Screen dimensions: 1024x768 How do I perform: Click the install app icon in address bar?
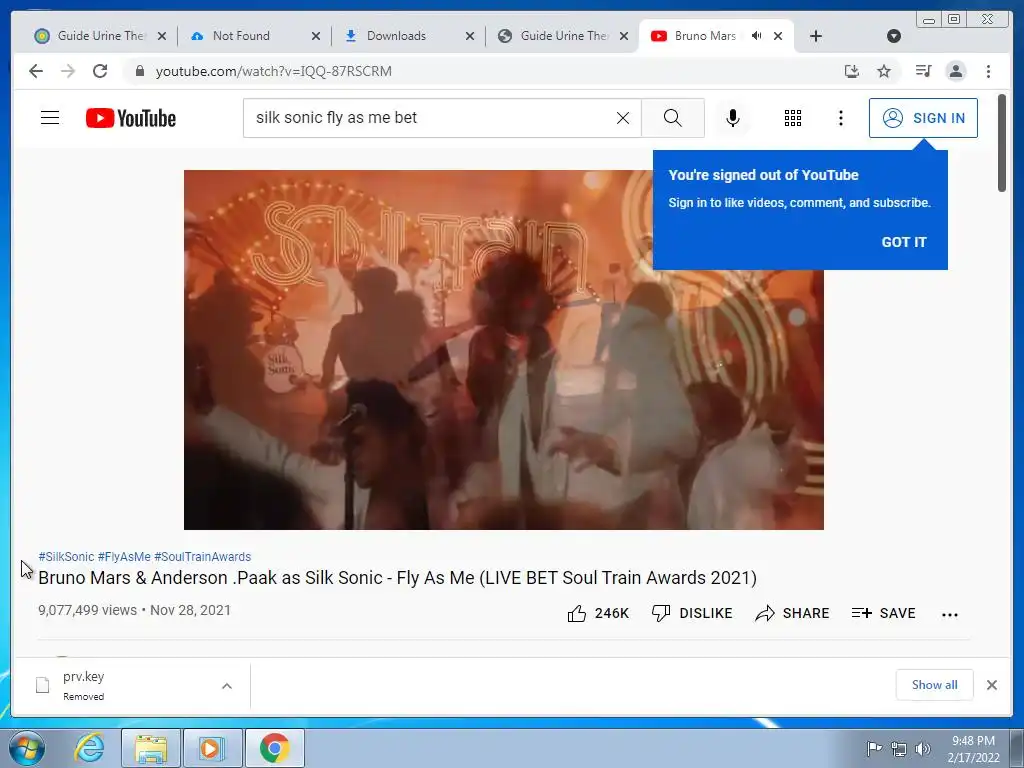click(x=852, y=71)
